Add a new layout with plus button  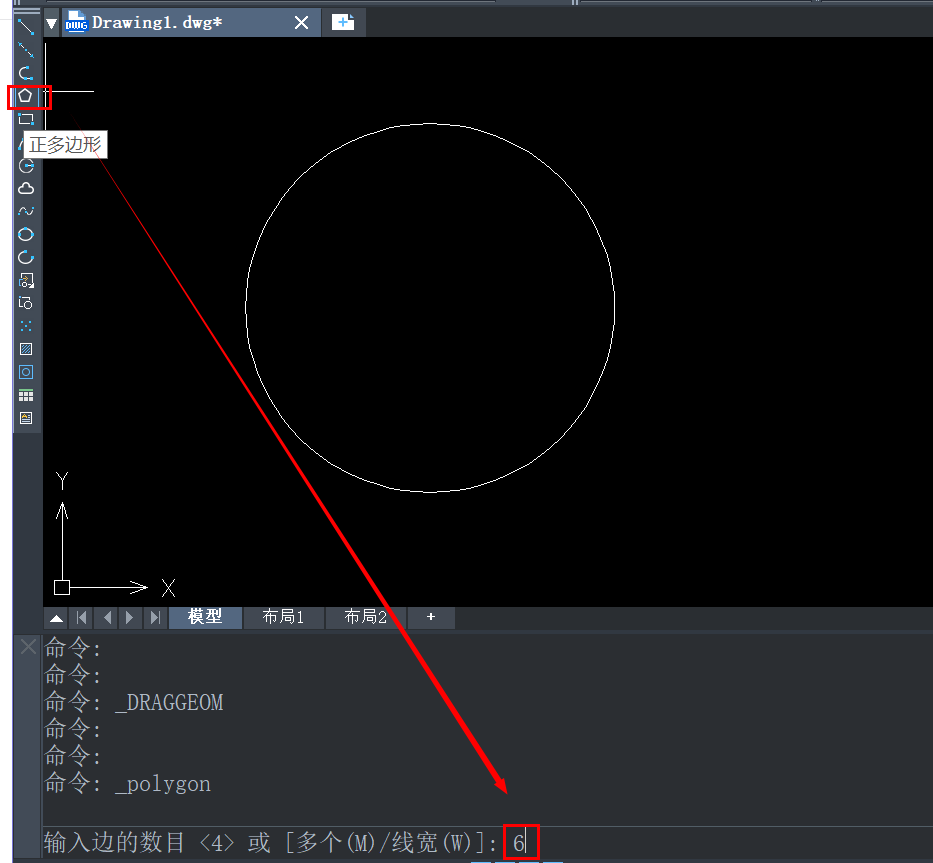[431, 617]
